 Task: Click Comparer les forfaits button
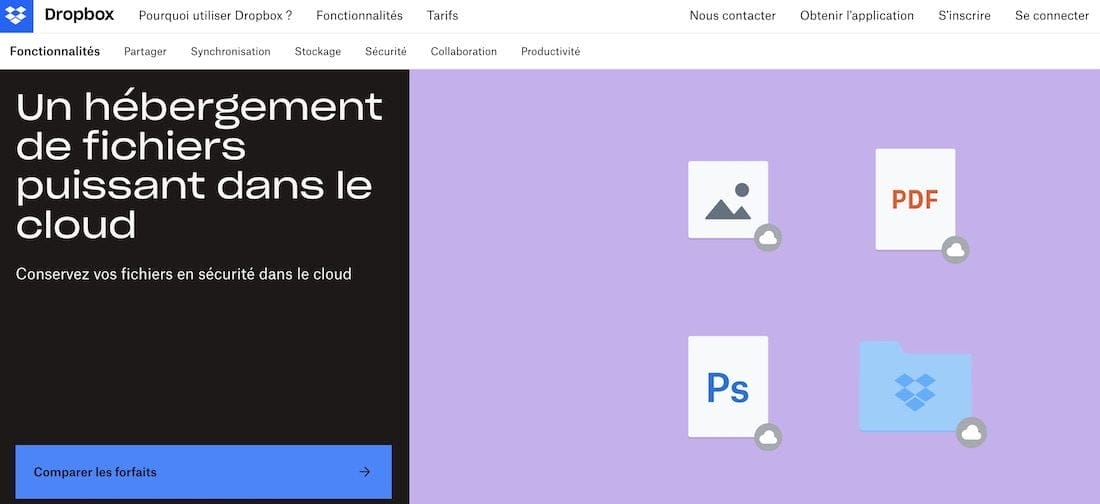[x=203, y=472]
